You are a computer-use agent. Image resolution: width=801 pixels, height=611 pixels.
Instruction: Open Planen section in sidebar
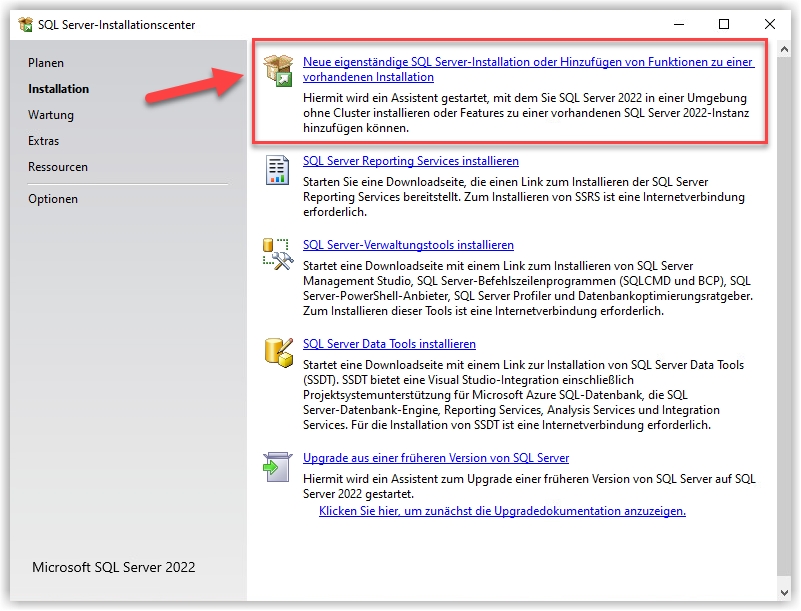click(x=46, y=63)
